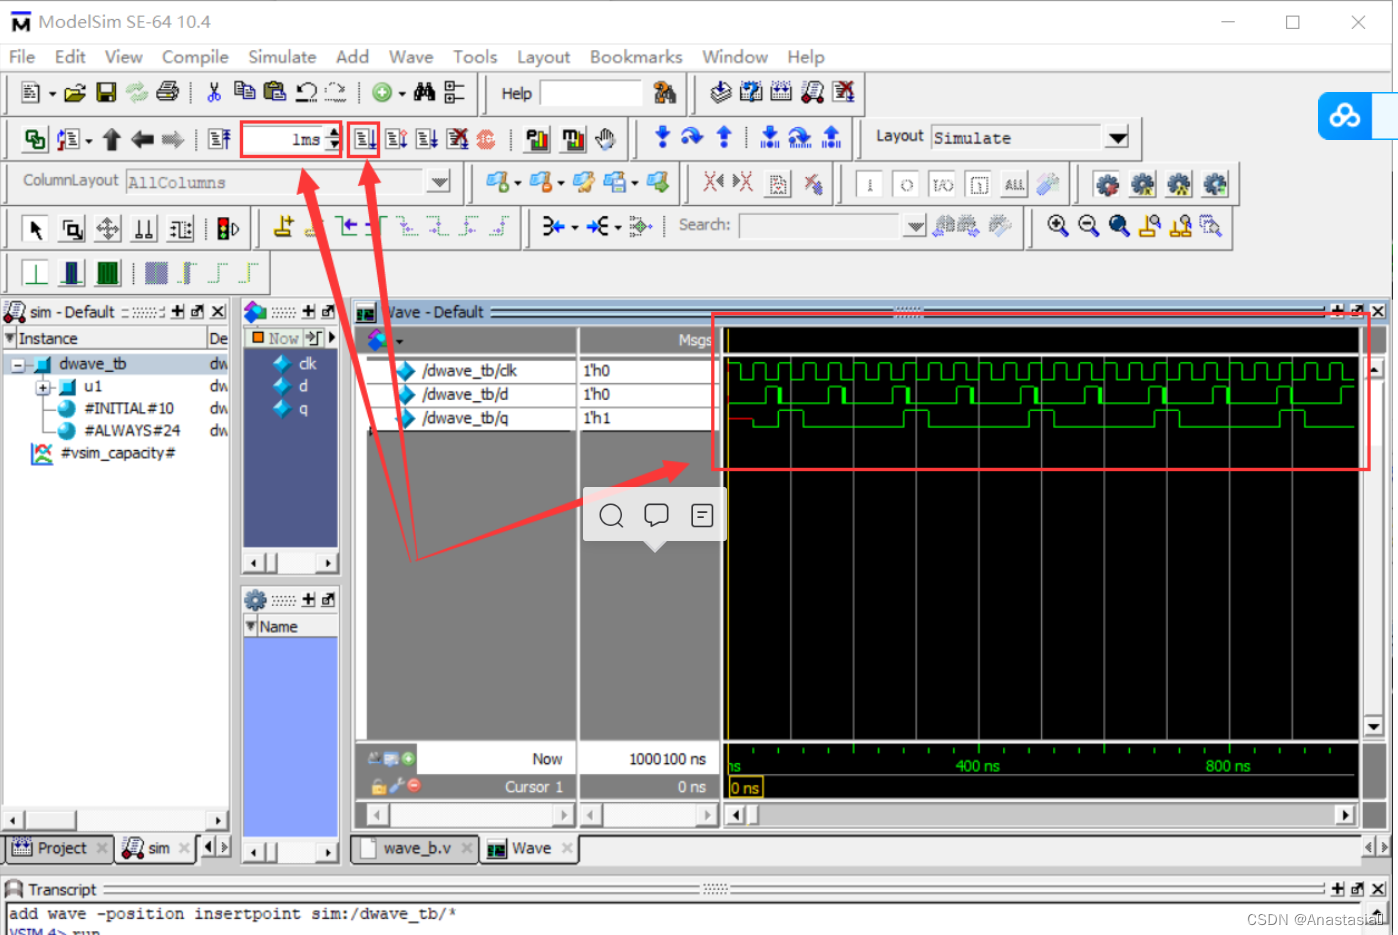Click the speech bubble comment icon
Image resolution: width=1398 pixels, height=935 pixels.
click(656, 515)
